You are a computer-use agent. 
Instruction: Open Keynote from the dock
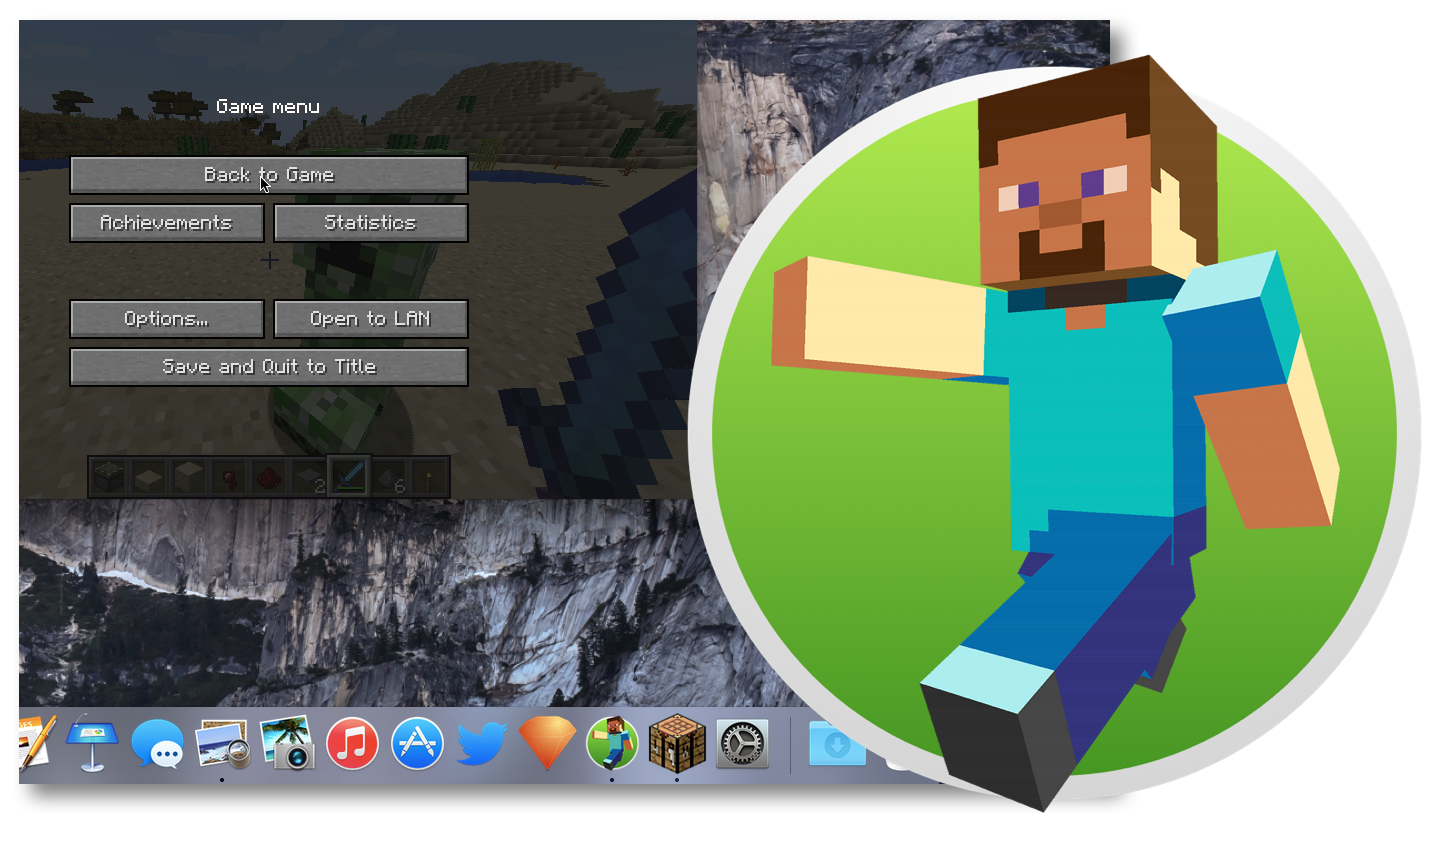(92, 743)
